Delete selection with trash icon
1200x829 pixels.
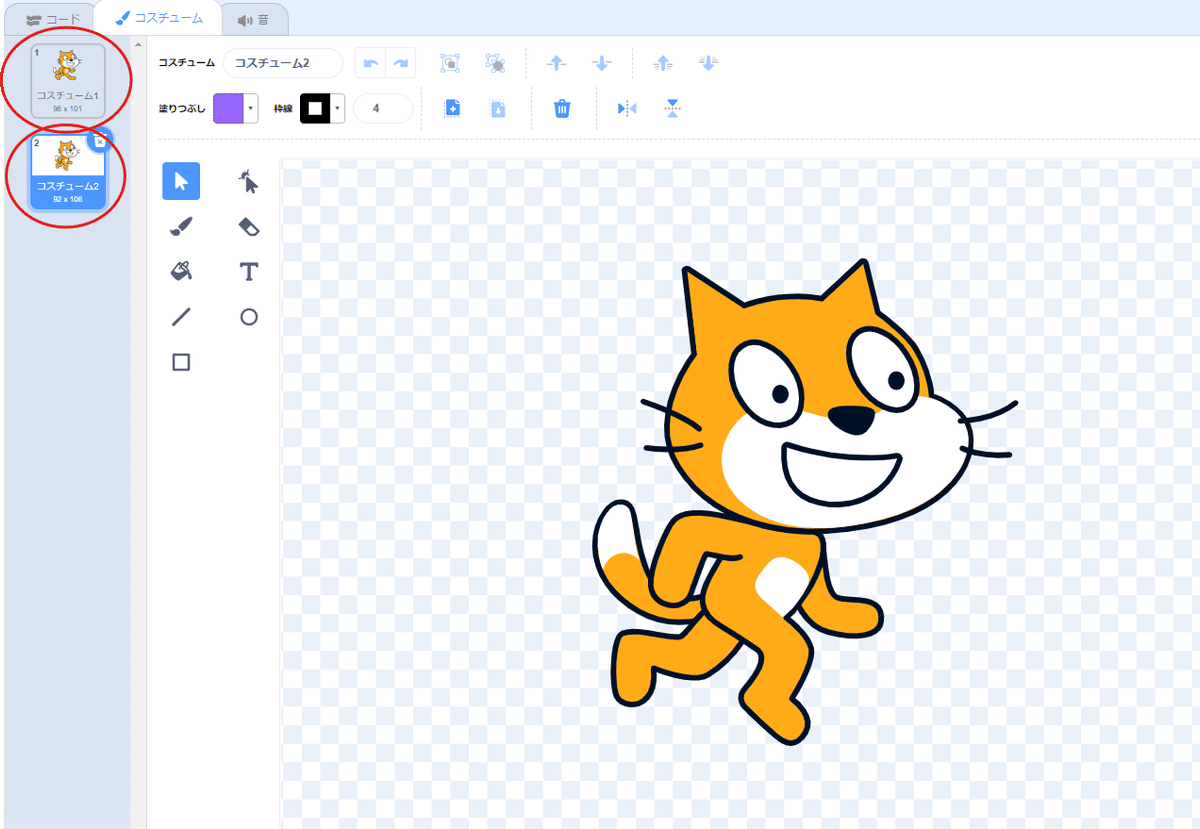[562, 108]
